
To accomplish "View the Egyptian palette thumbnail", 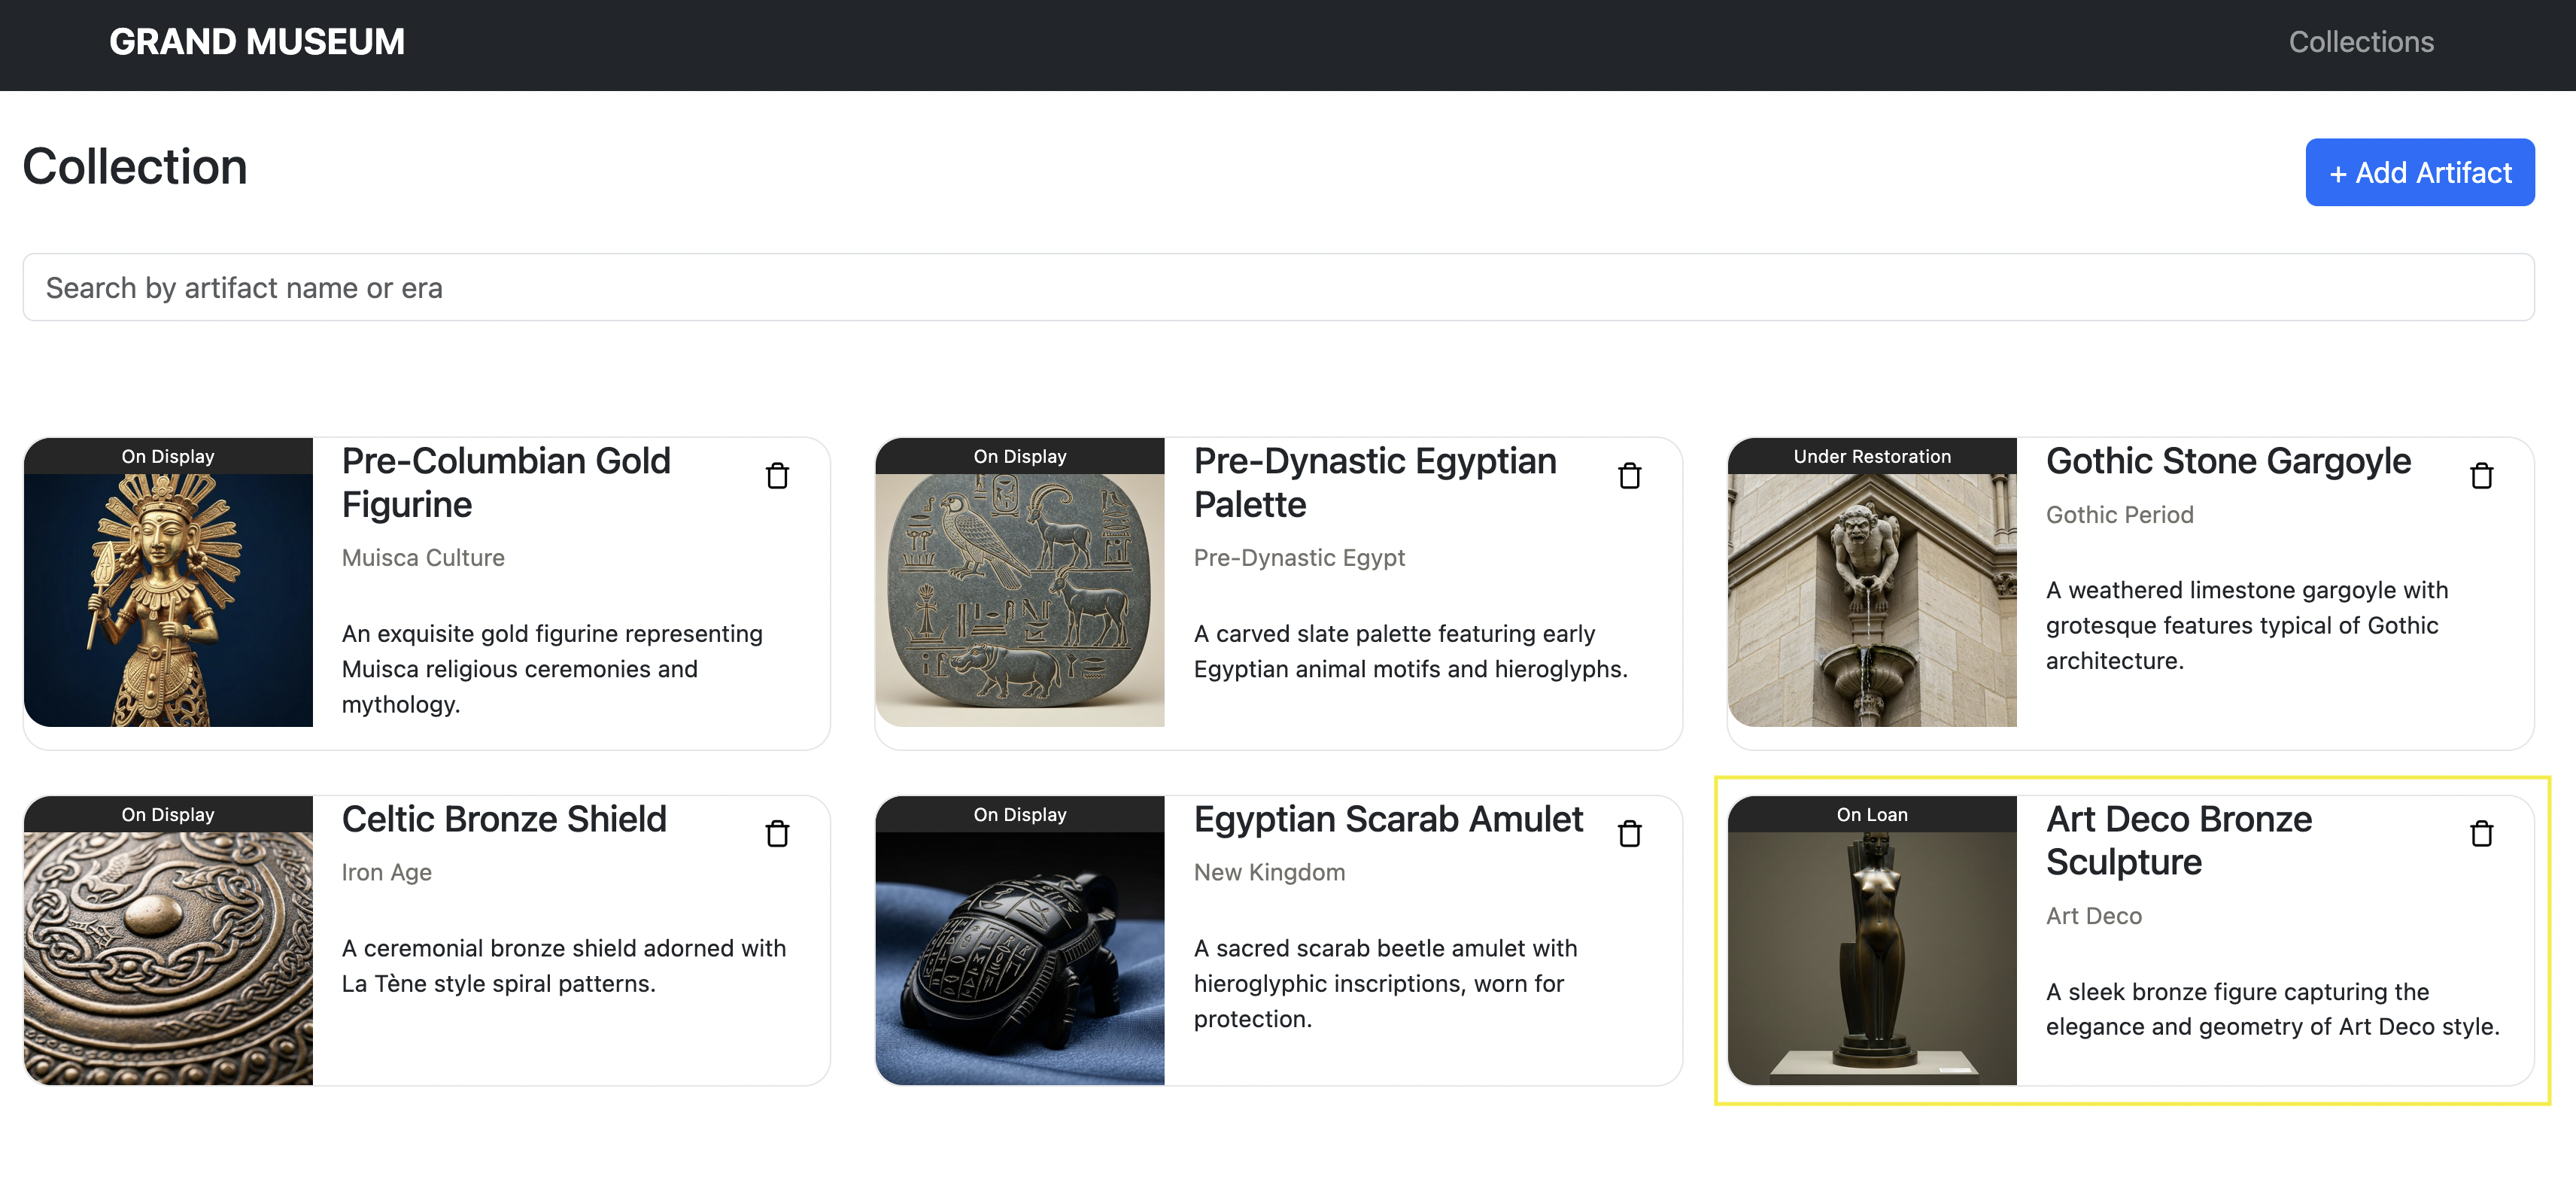I will click(x=1019, y=600).
